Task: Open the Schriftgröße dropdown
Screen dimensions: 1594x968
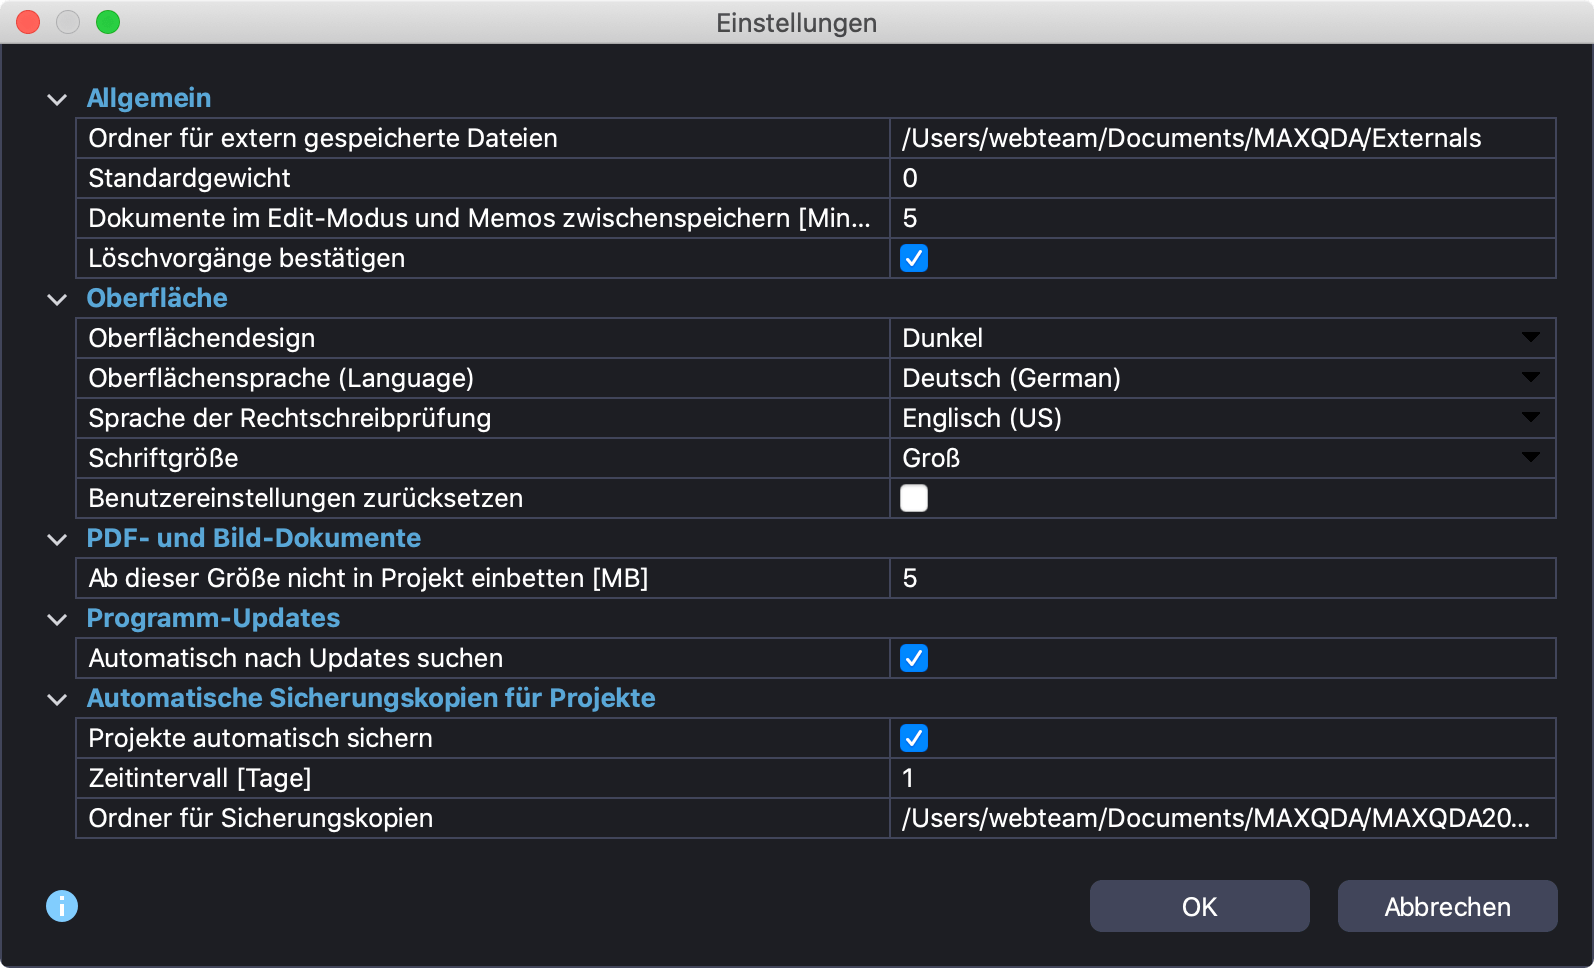Action: [x=1221, y=458]
